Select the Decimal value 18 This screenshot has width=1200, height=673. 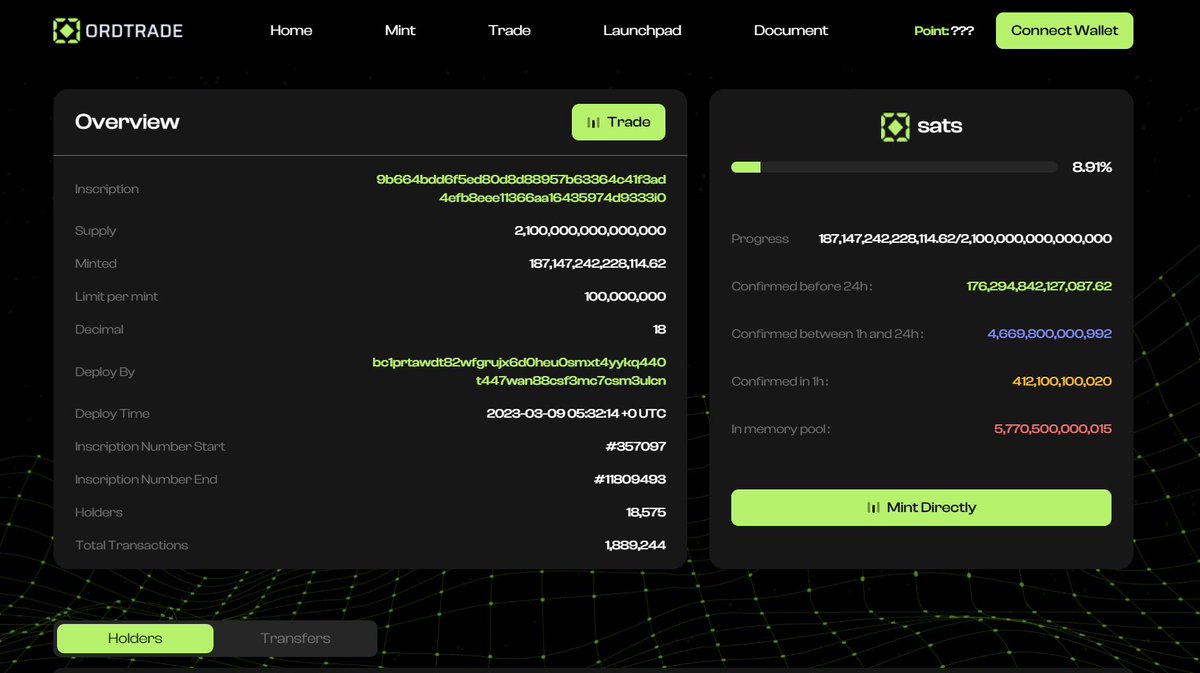tap(659, 329)
